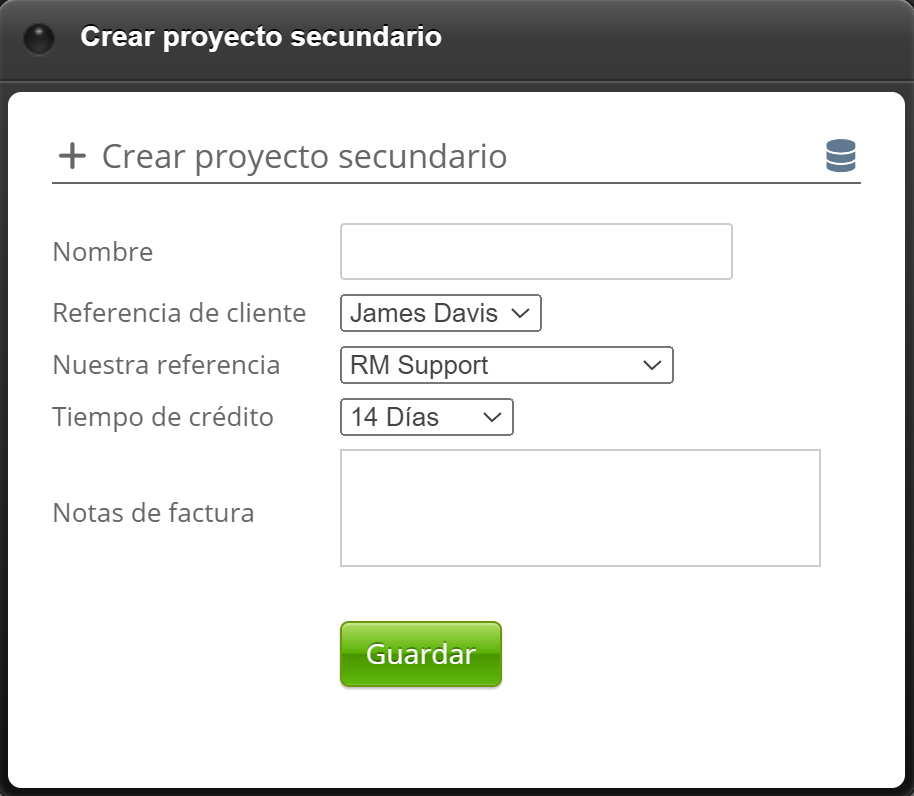Click the chevron arrow in Tiempo de crédito select
The width and height of the screenshot is (914, 796).
pos(492,417)
